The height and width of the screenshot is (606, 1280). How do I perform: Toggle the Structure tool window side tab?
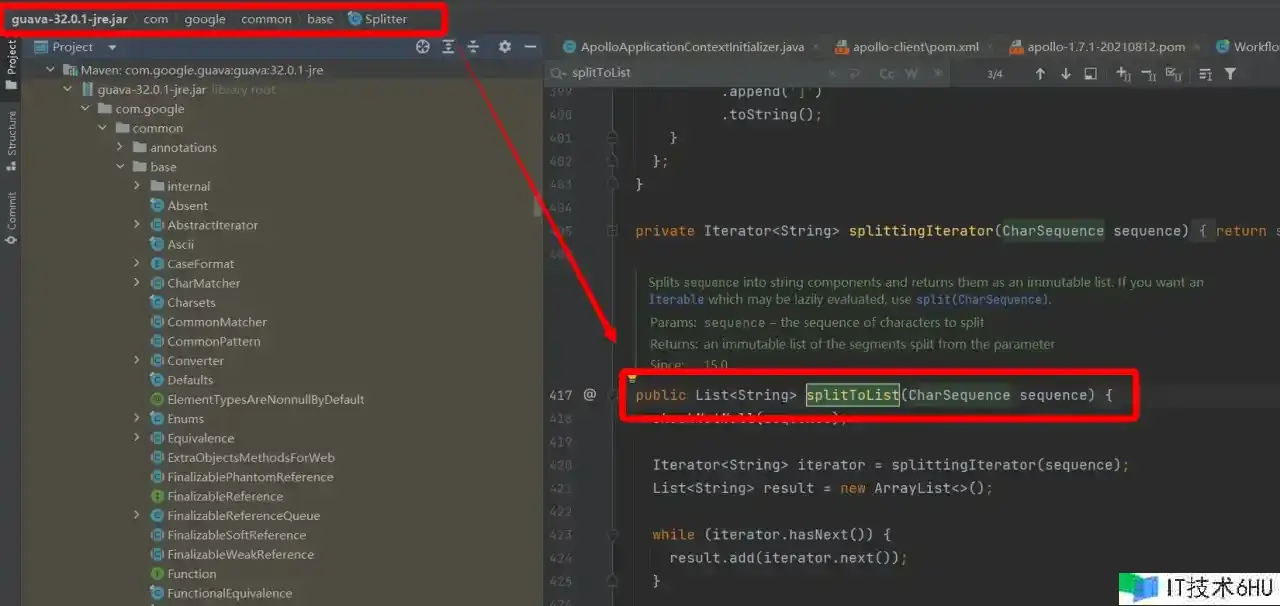(x=11, y=140)
